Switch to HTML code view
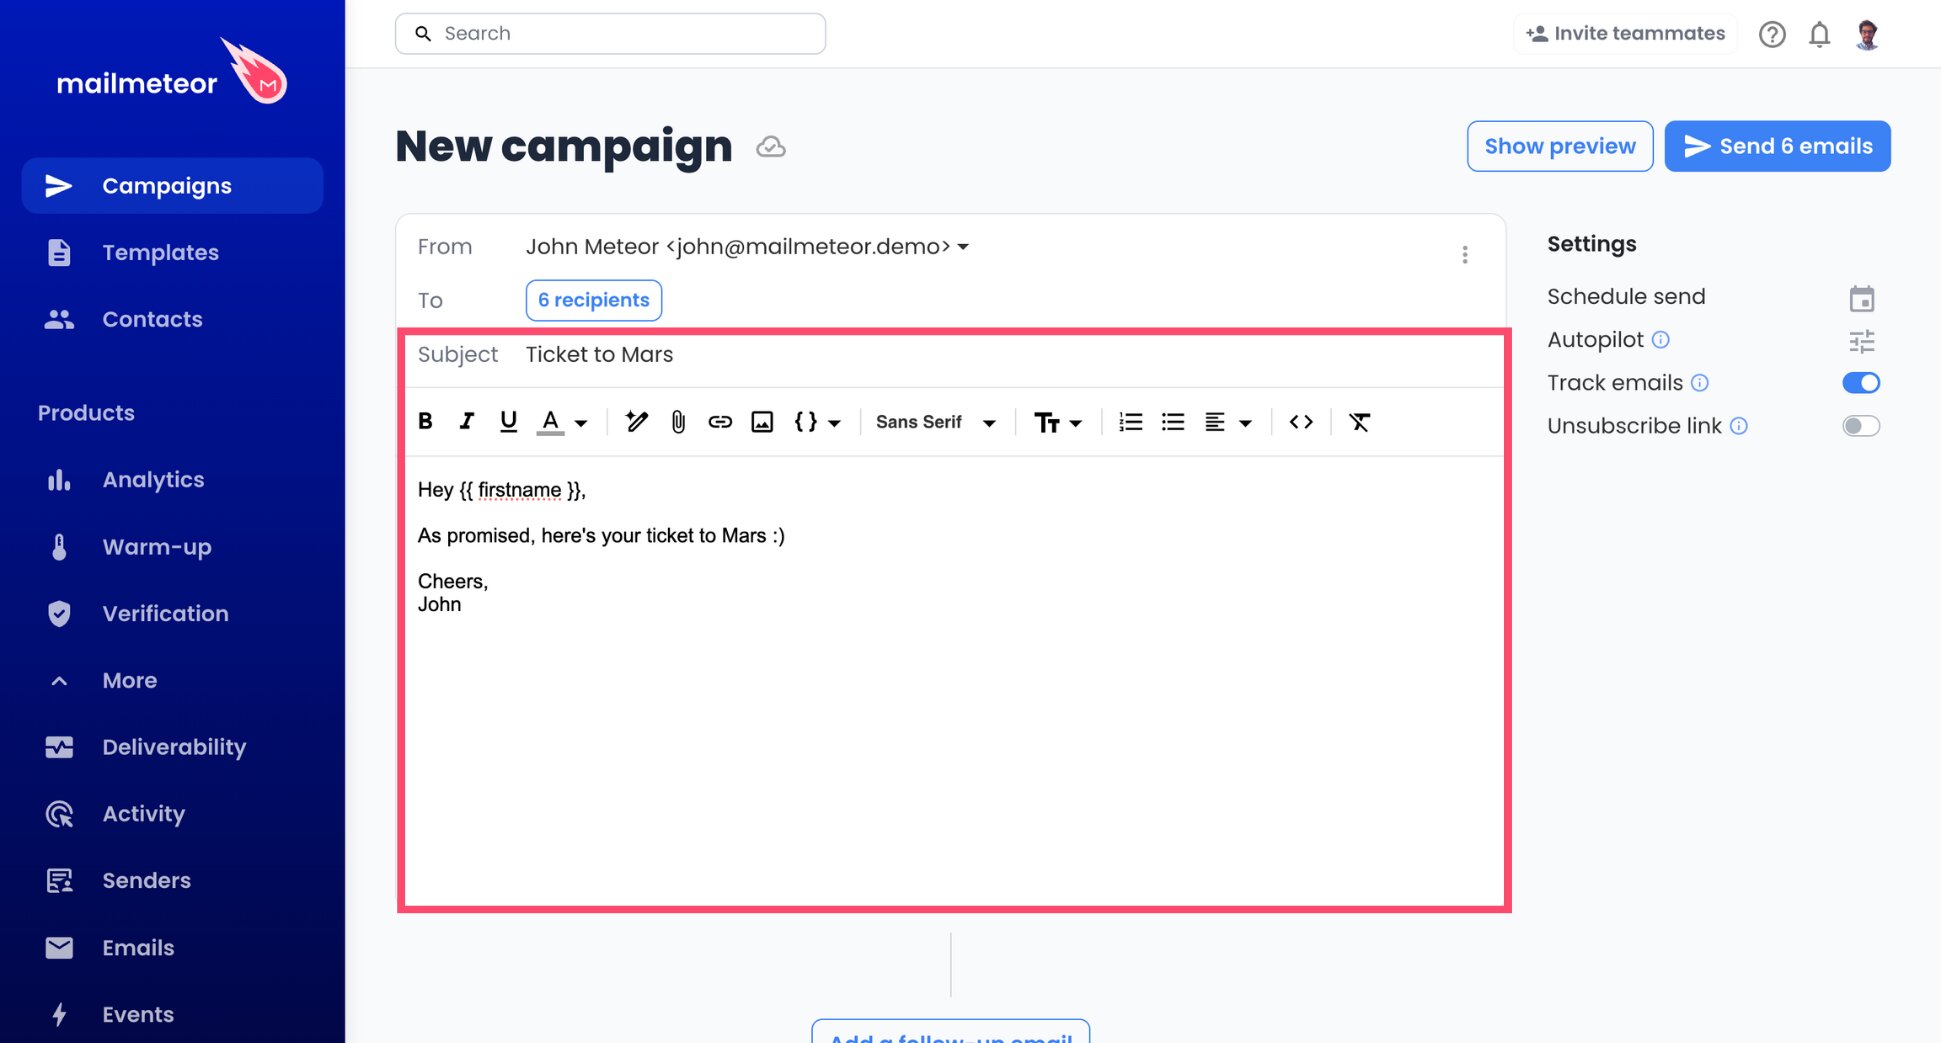 point(1301,422)
